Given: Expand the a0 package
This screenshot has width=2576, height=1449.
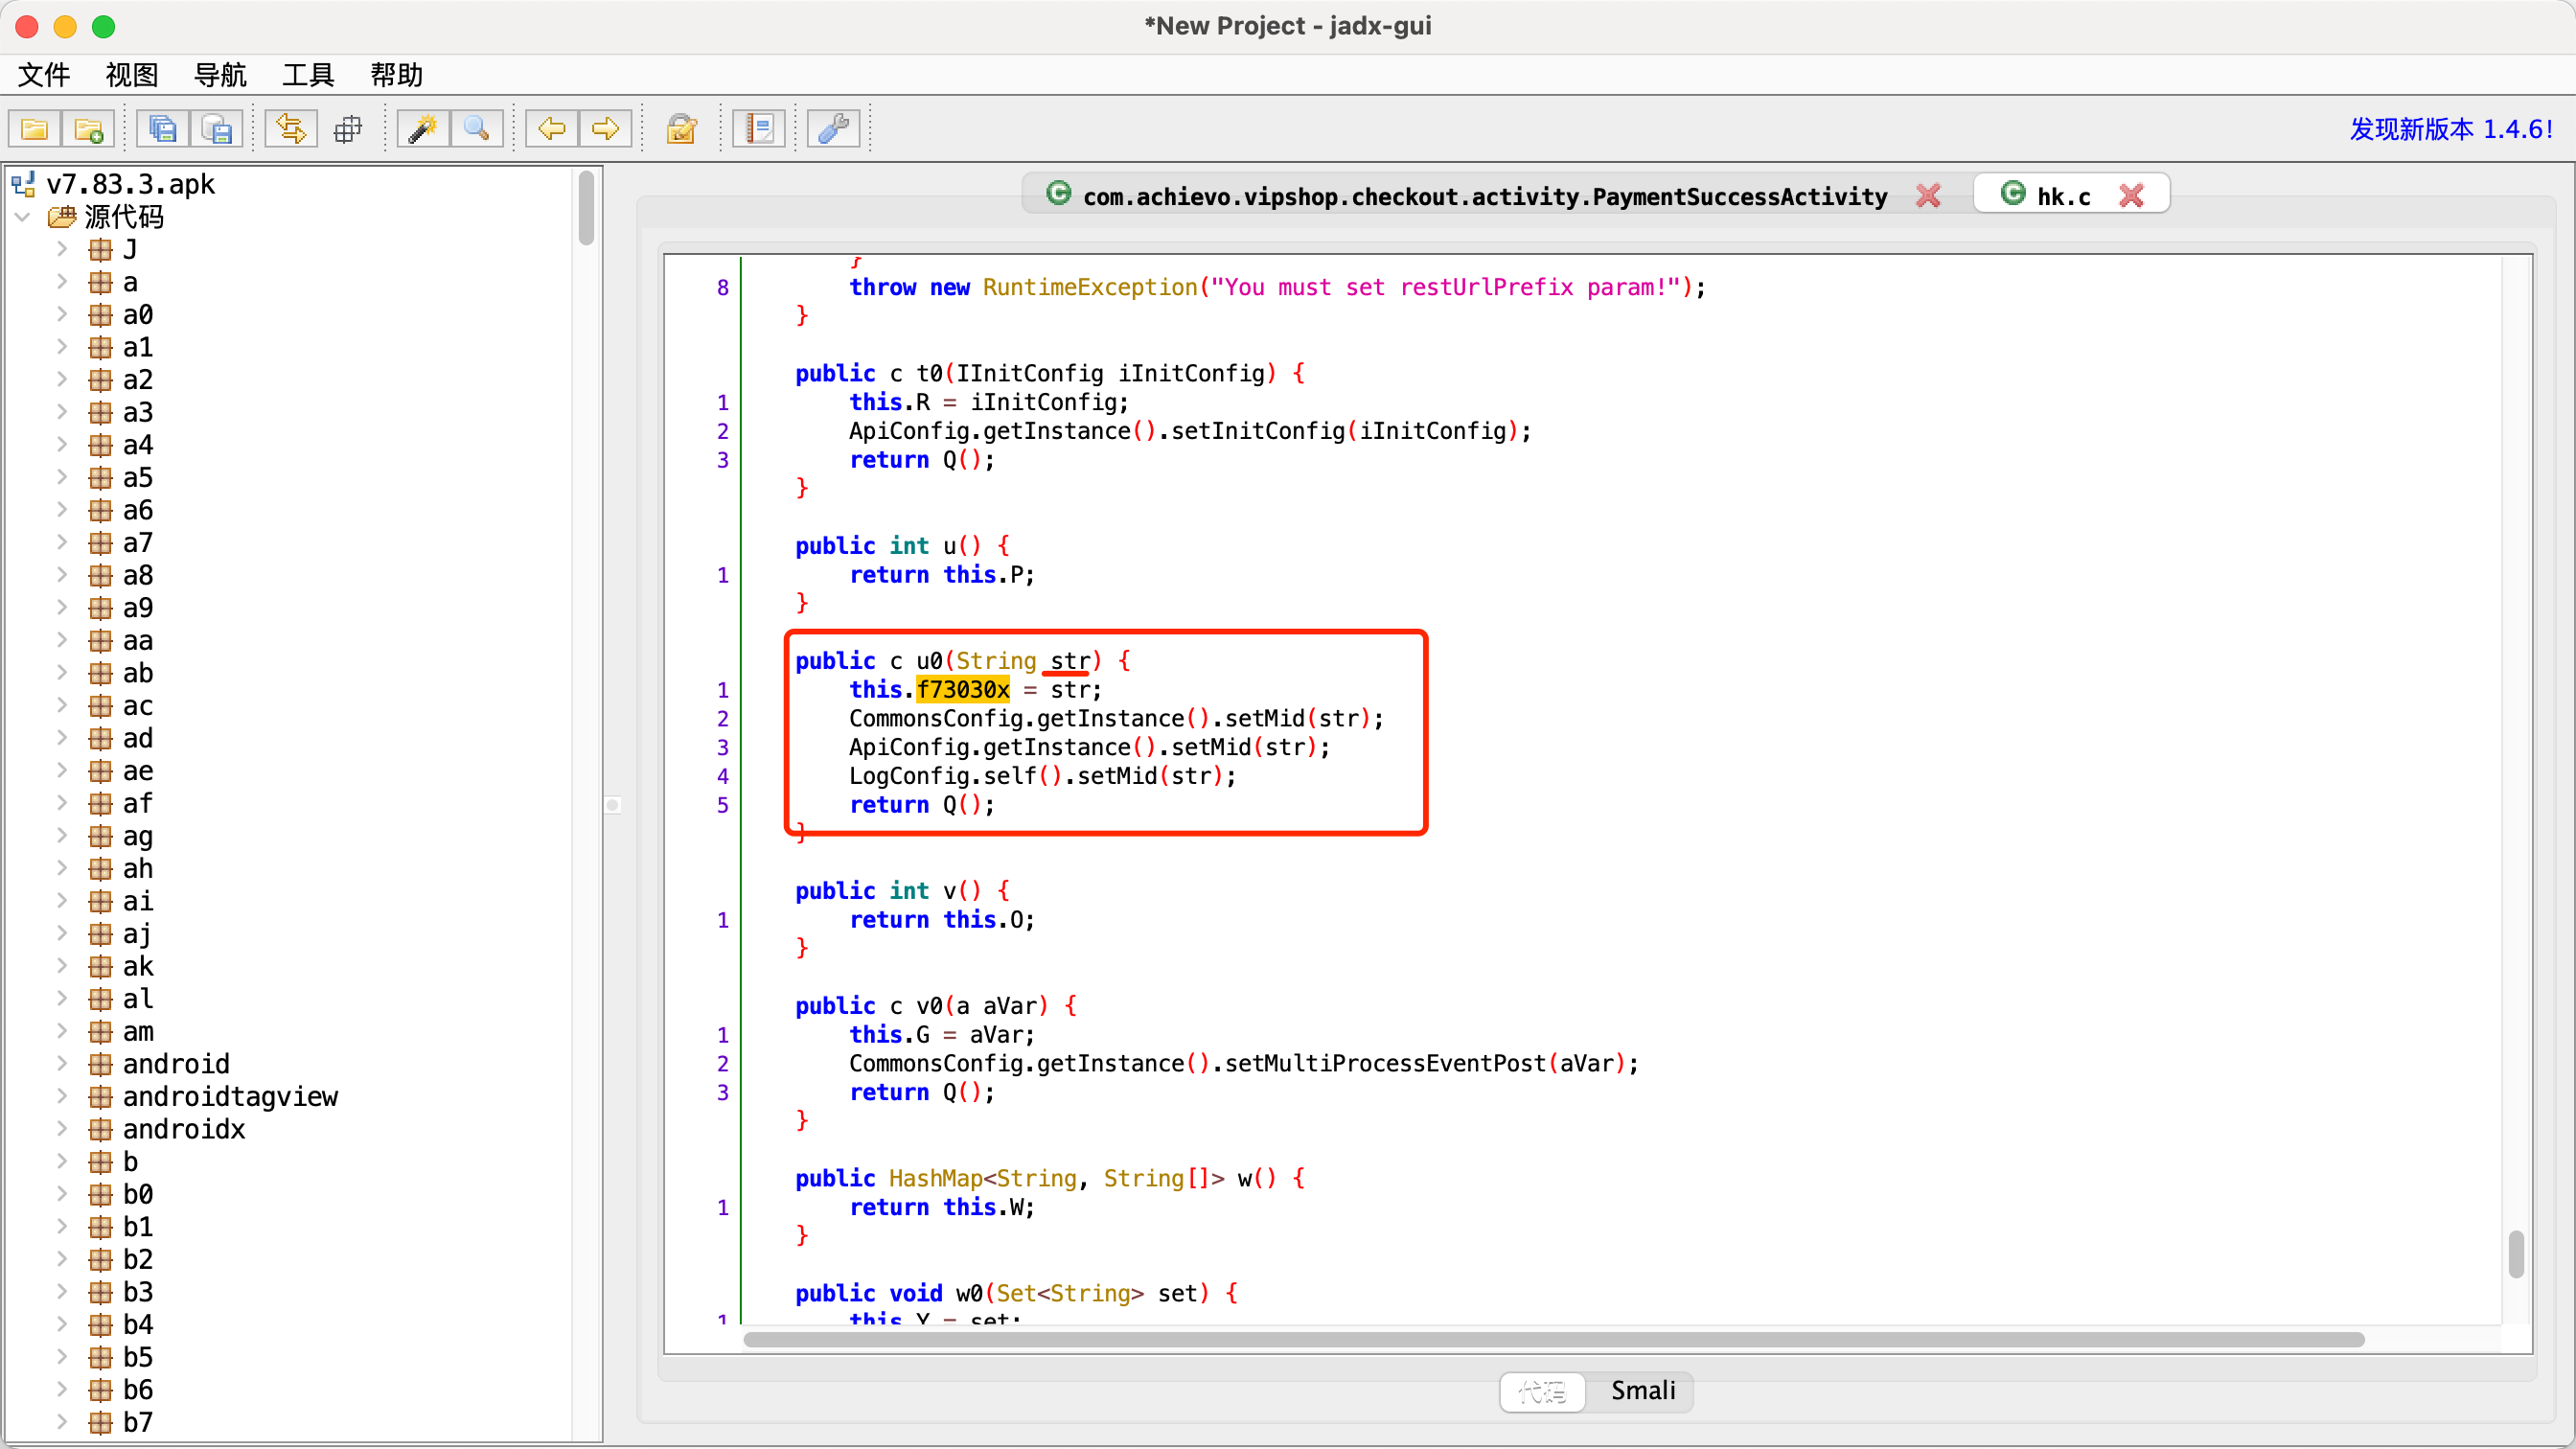Looking at the screenshot, I should 62,315.
